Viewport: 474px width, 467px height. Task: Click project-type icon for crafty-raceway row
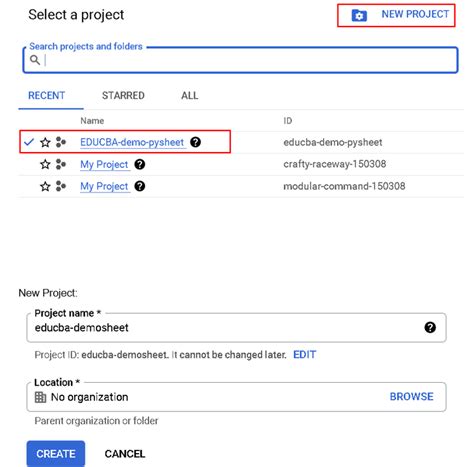click(x=61, y=164)
